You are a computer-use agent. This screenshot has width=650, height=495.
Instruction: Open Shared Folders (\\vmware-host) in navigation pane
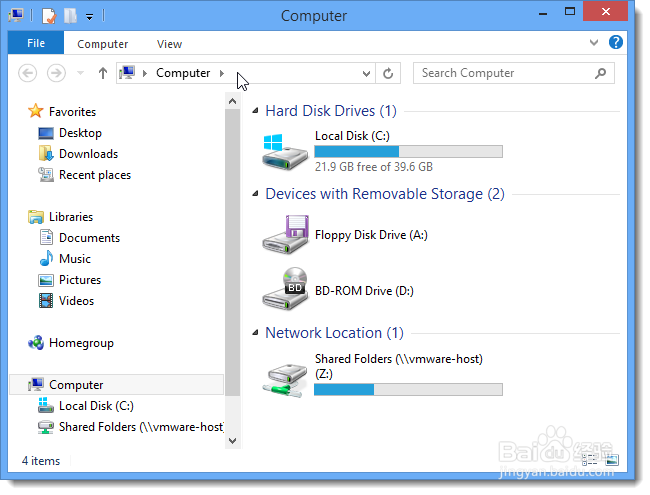tap(141, 427)
